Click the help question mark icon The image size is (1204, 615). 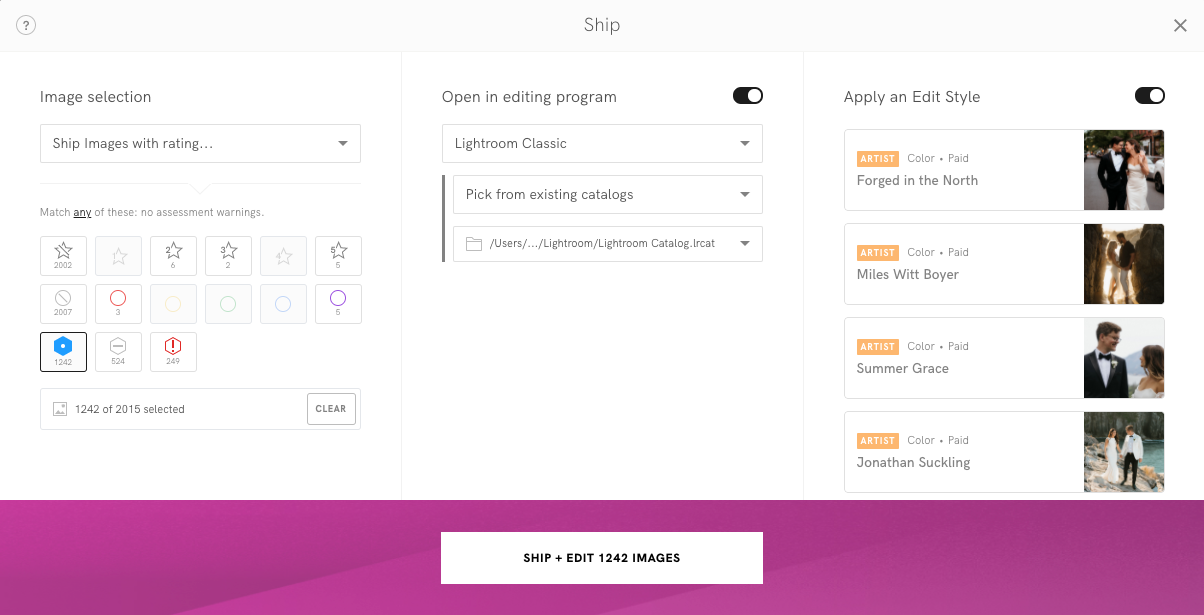tap(27, 26)
